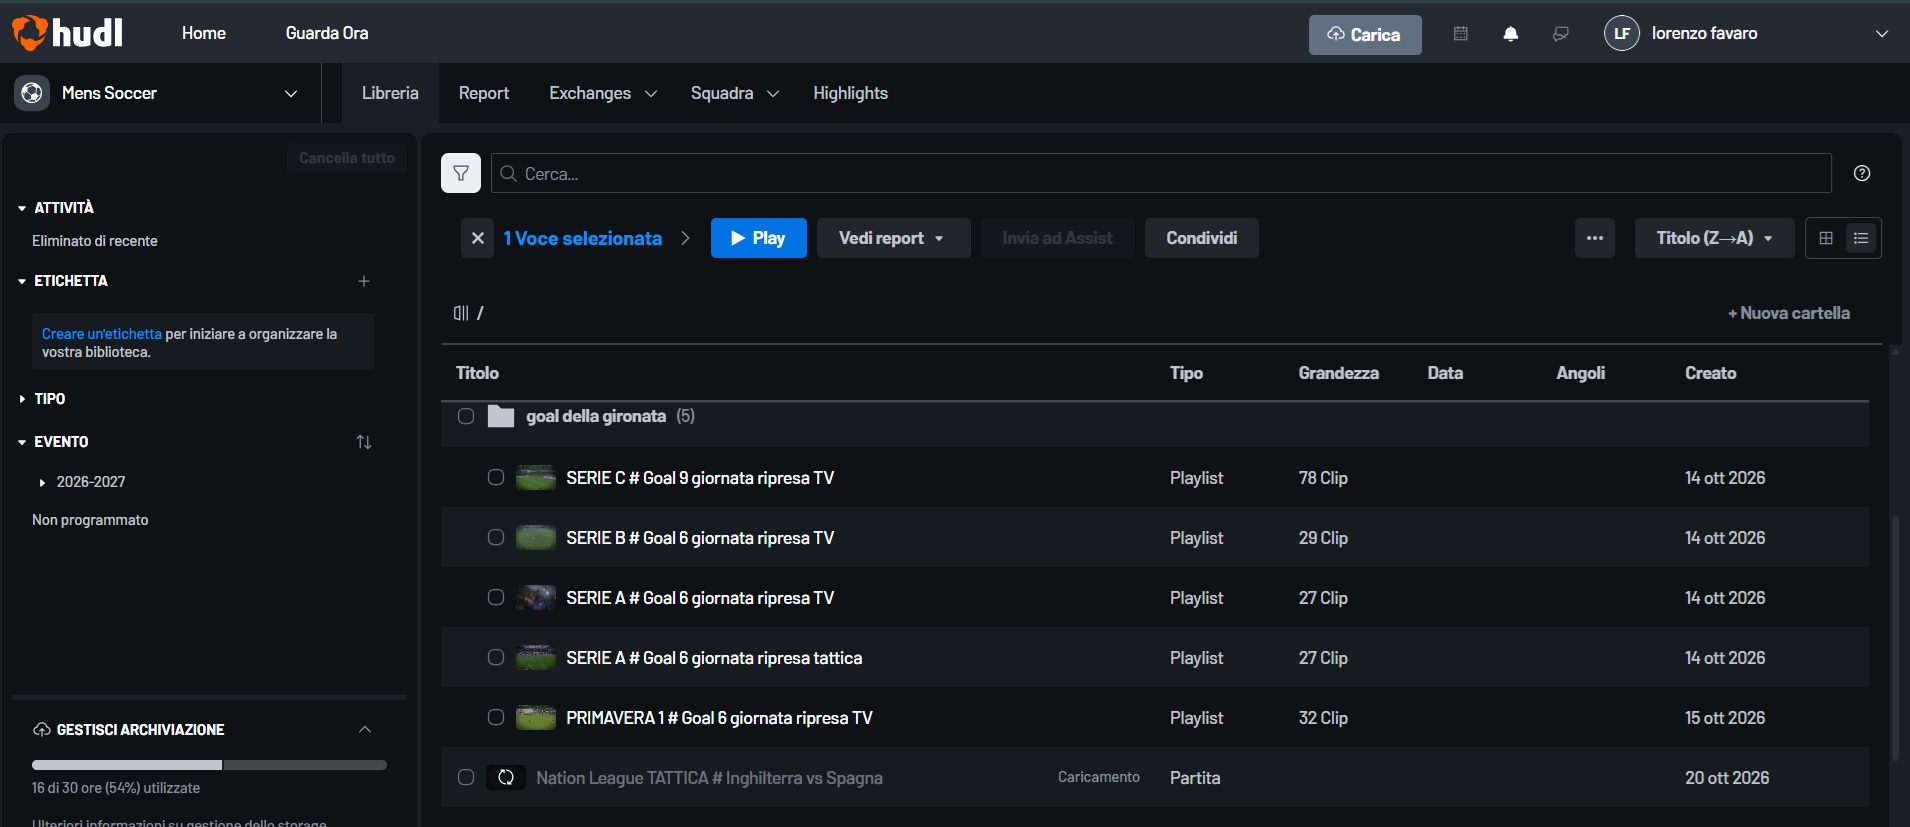Click the Mens Soccer team ball icon

pyautogui.click(x=32, y=93)
